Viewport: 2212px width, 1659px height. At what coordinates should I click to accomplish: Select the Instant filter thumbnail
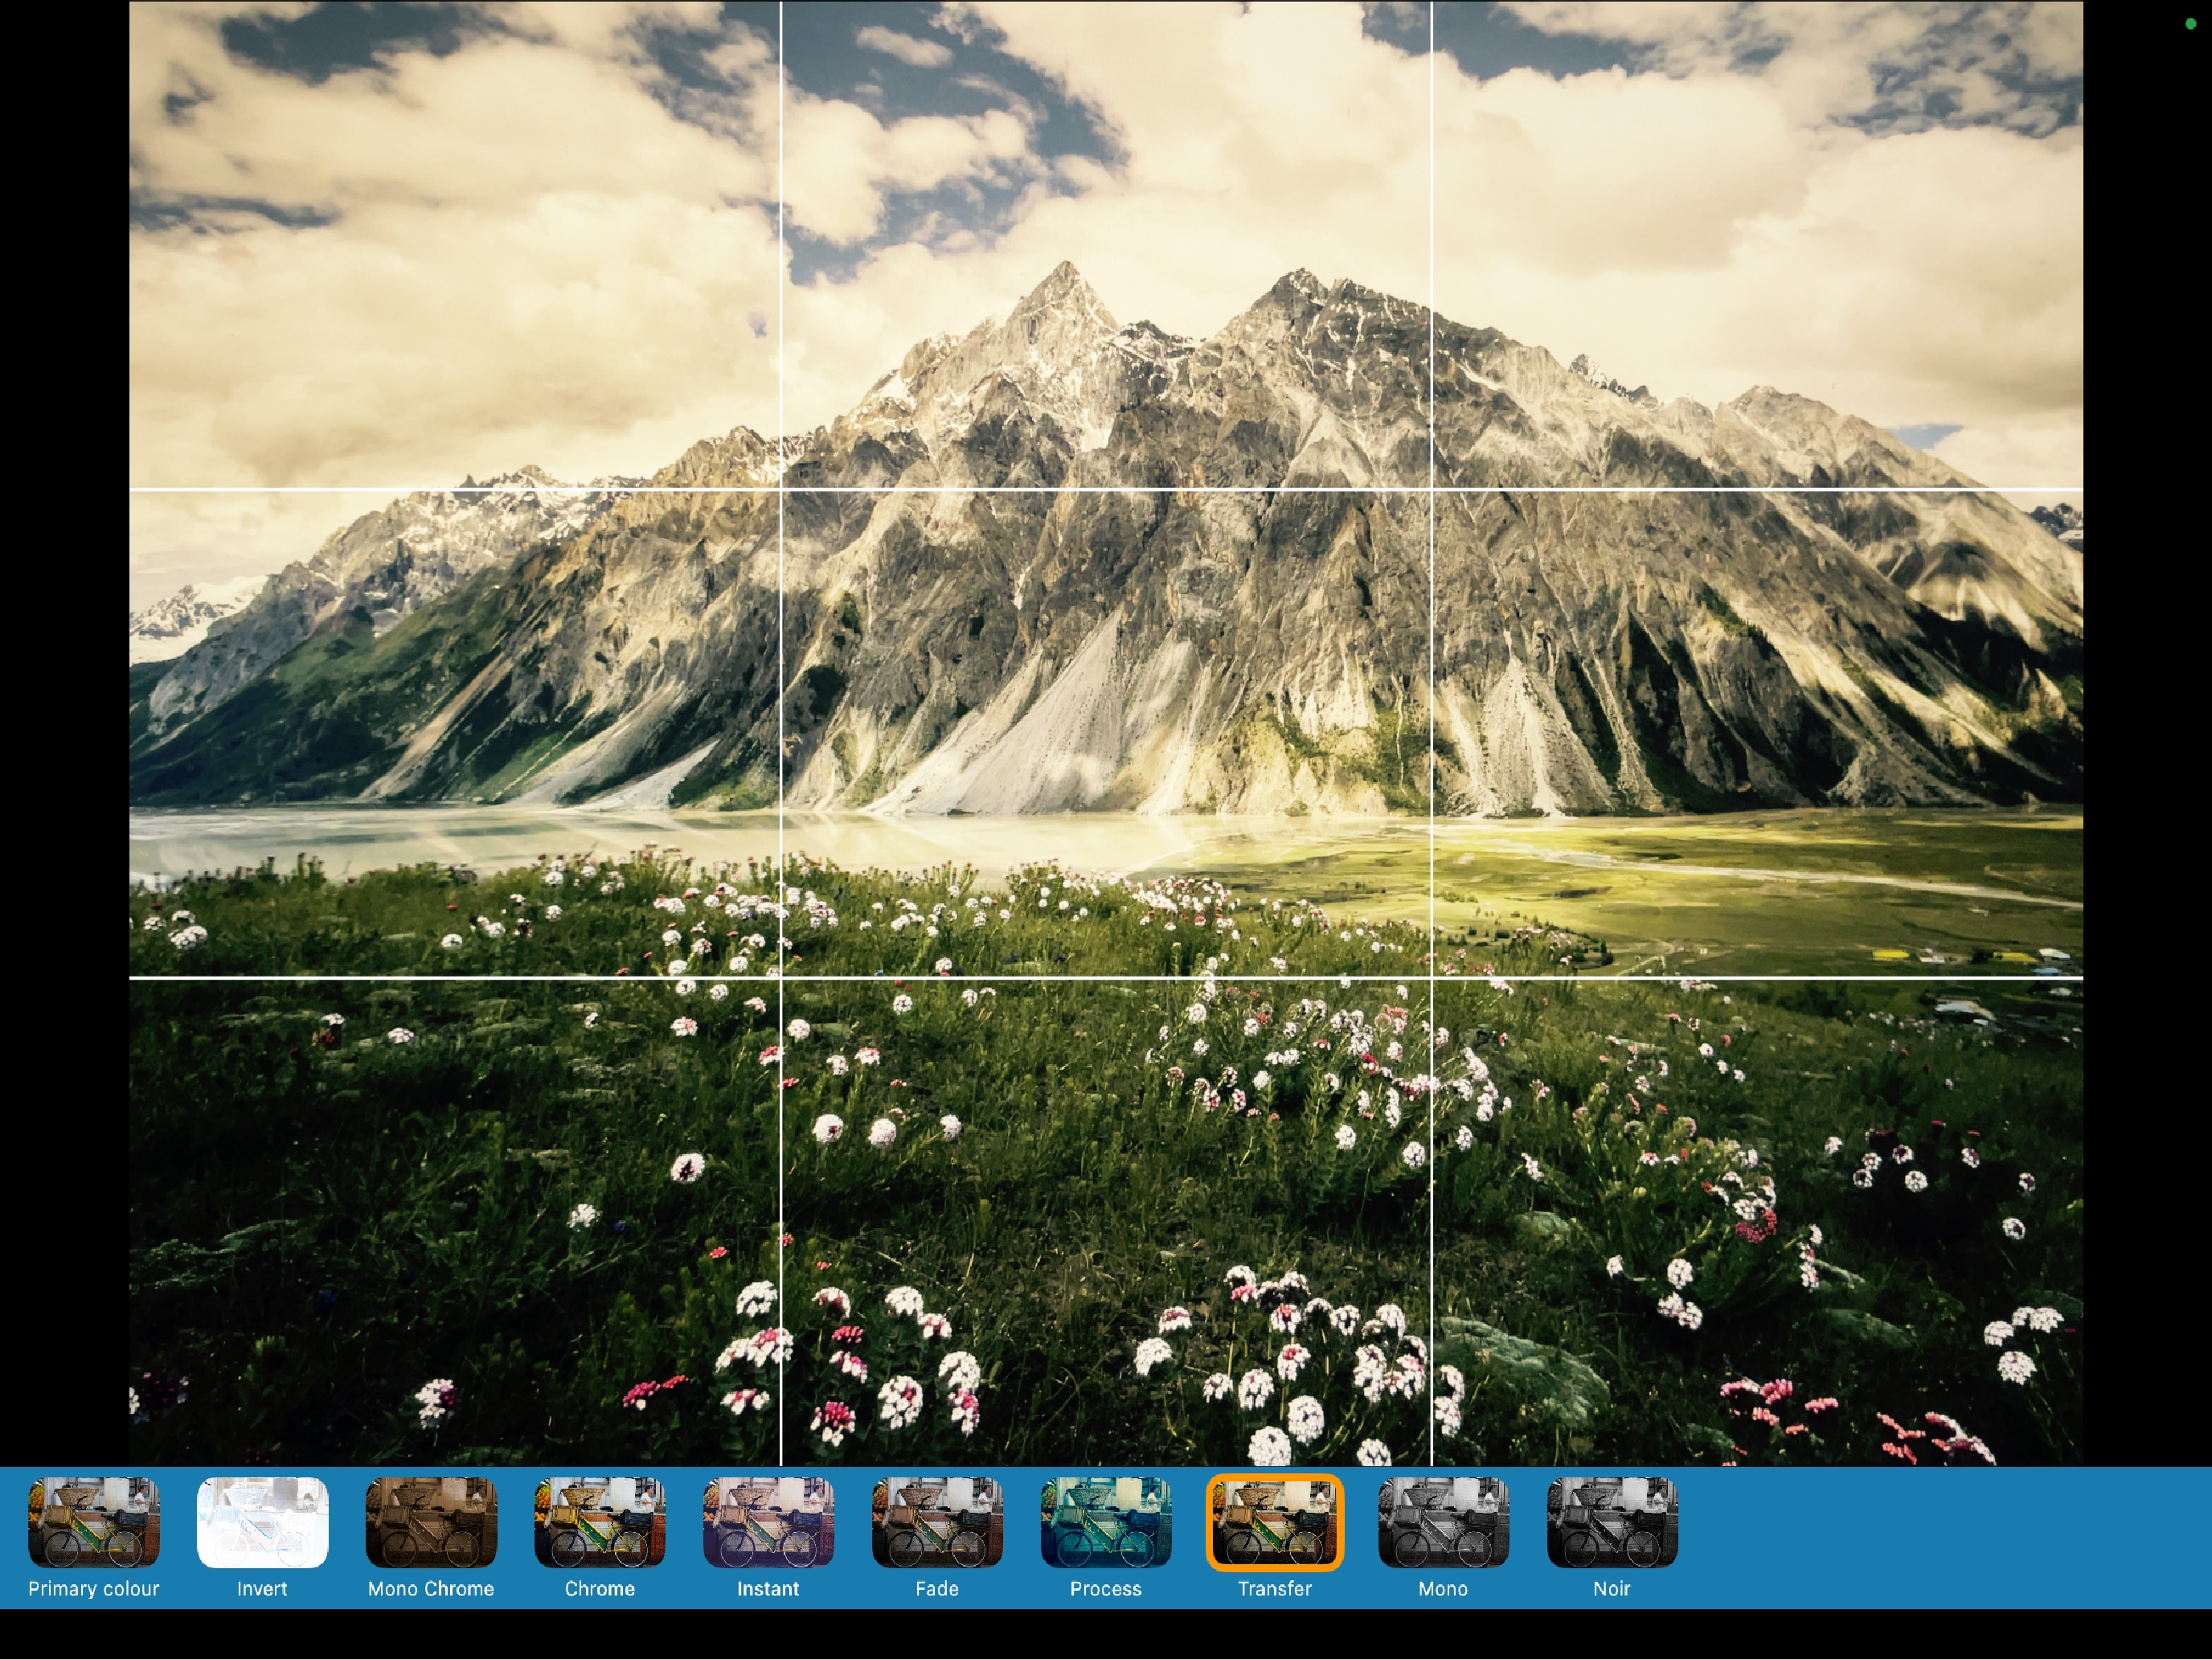tap(768, 1522)
